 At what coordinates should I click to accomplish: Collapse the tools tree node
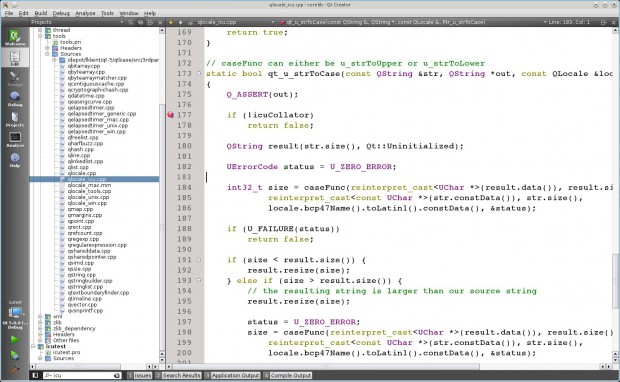[40, 36]
